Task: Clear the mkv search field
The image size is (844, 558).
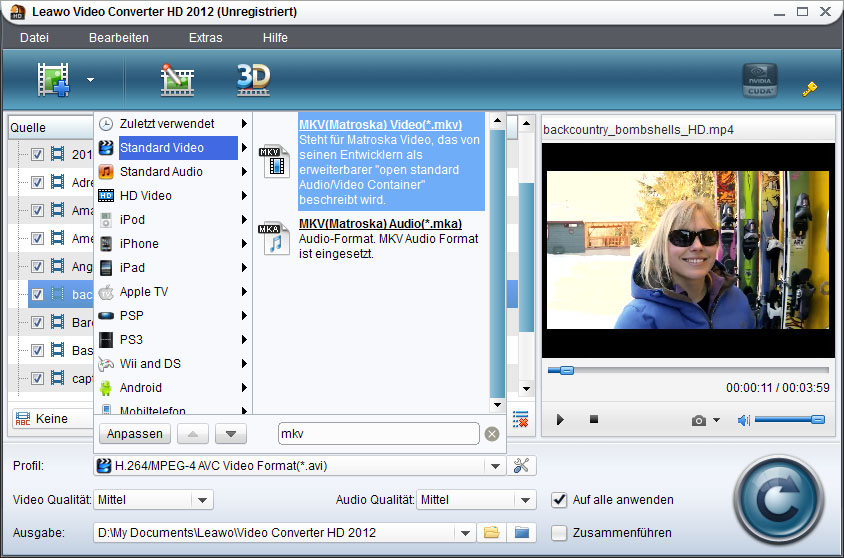Action: tap(491, 434)
